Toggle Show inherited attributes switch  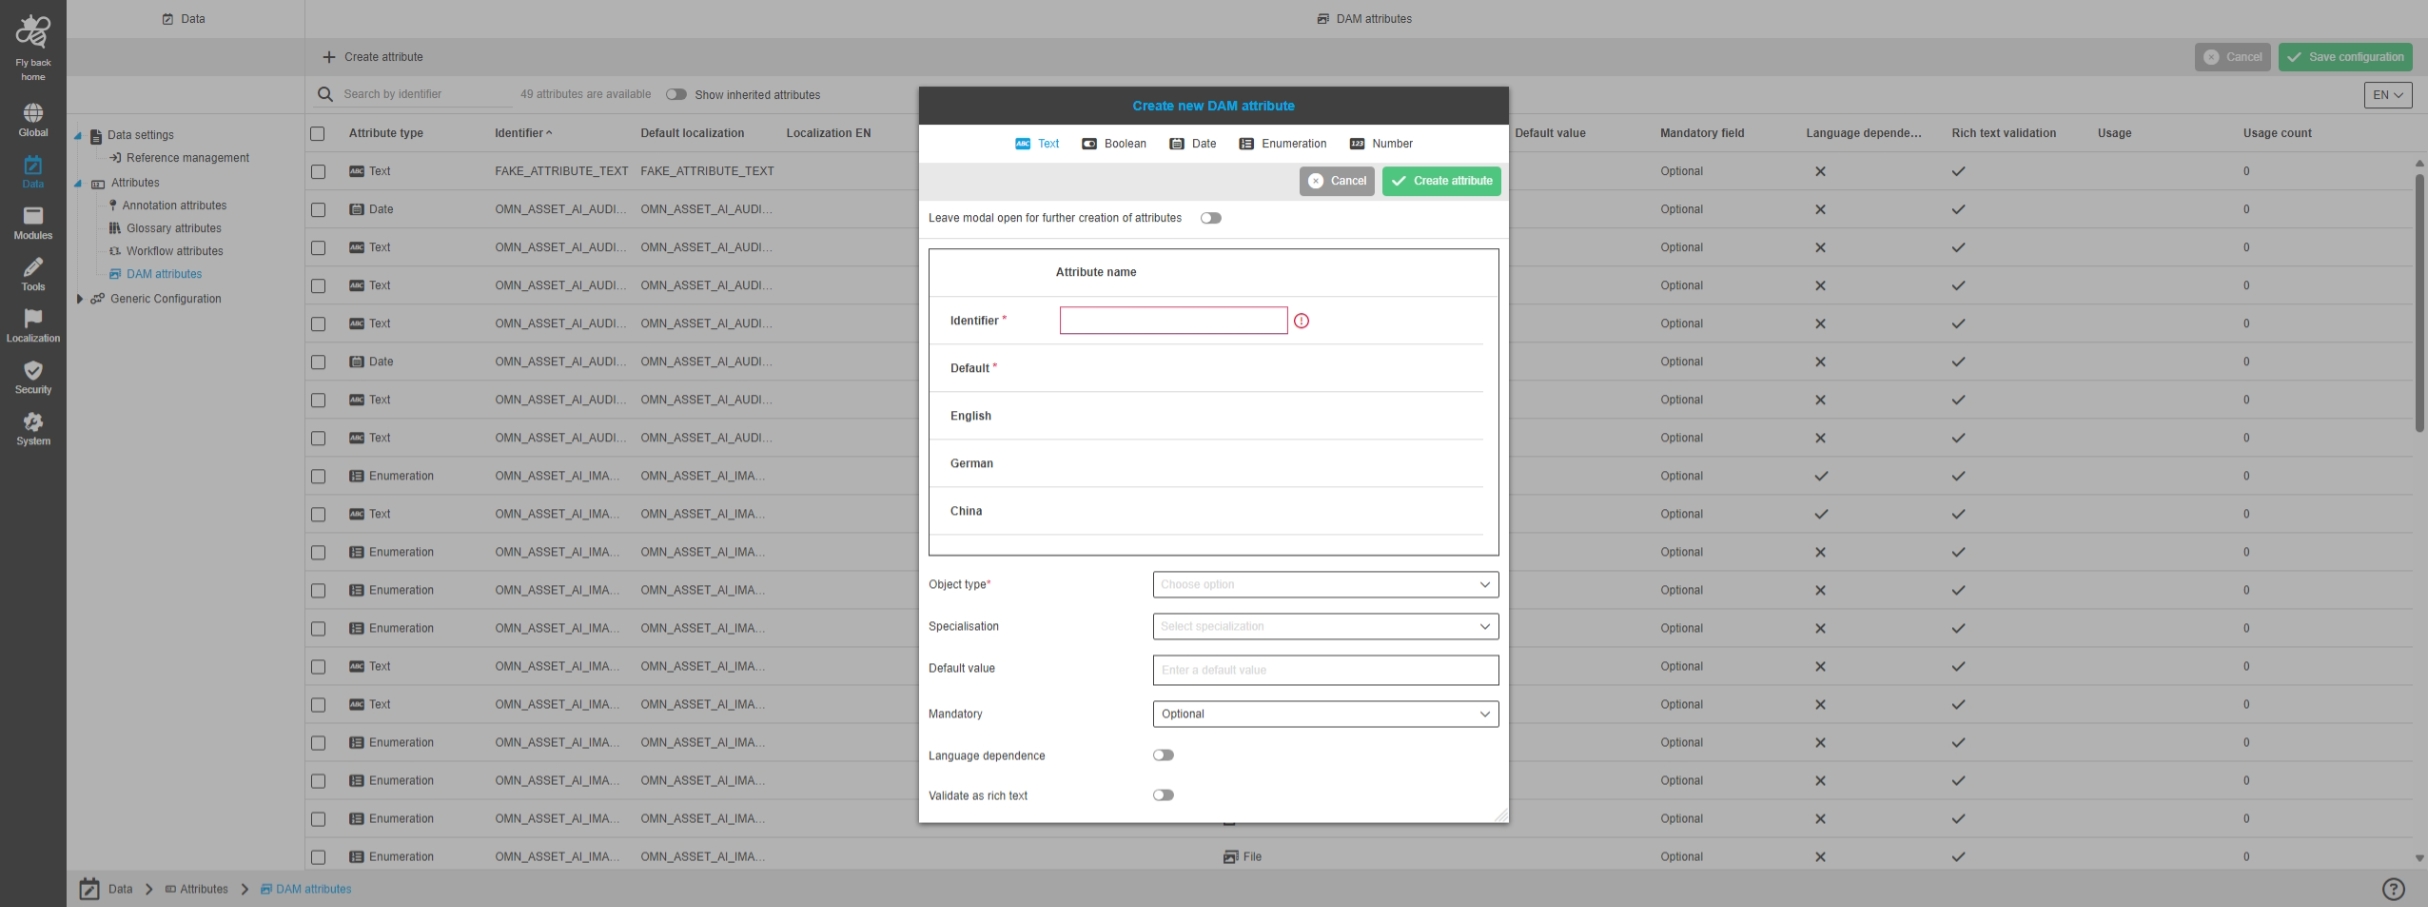(677, 95)
